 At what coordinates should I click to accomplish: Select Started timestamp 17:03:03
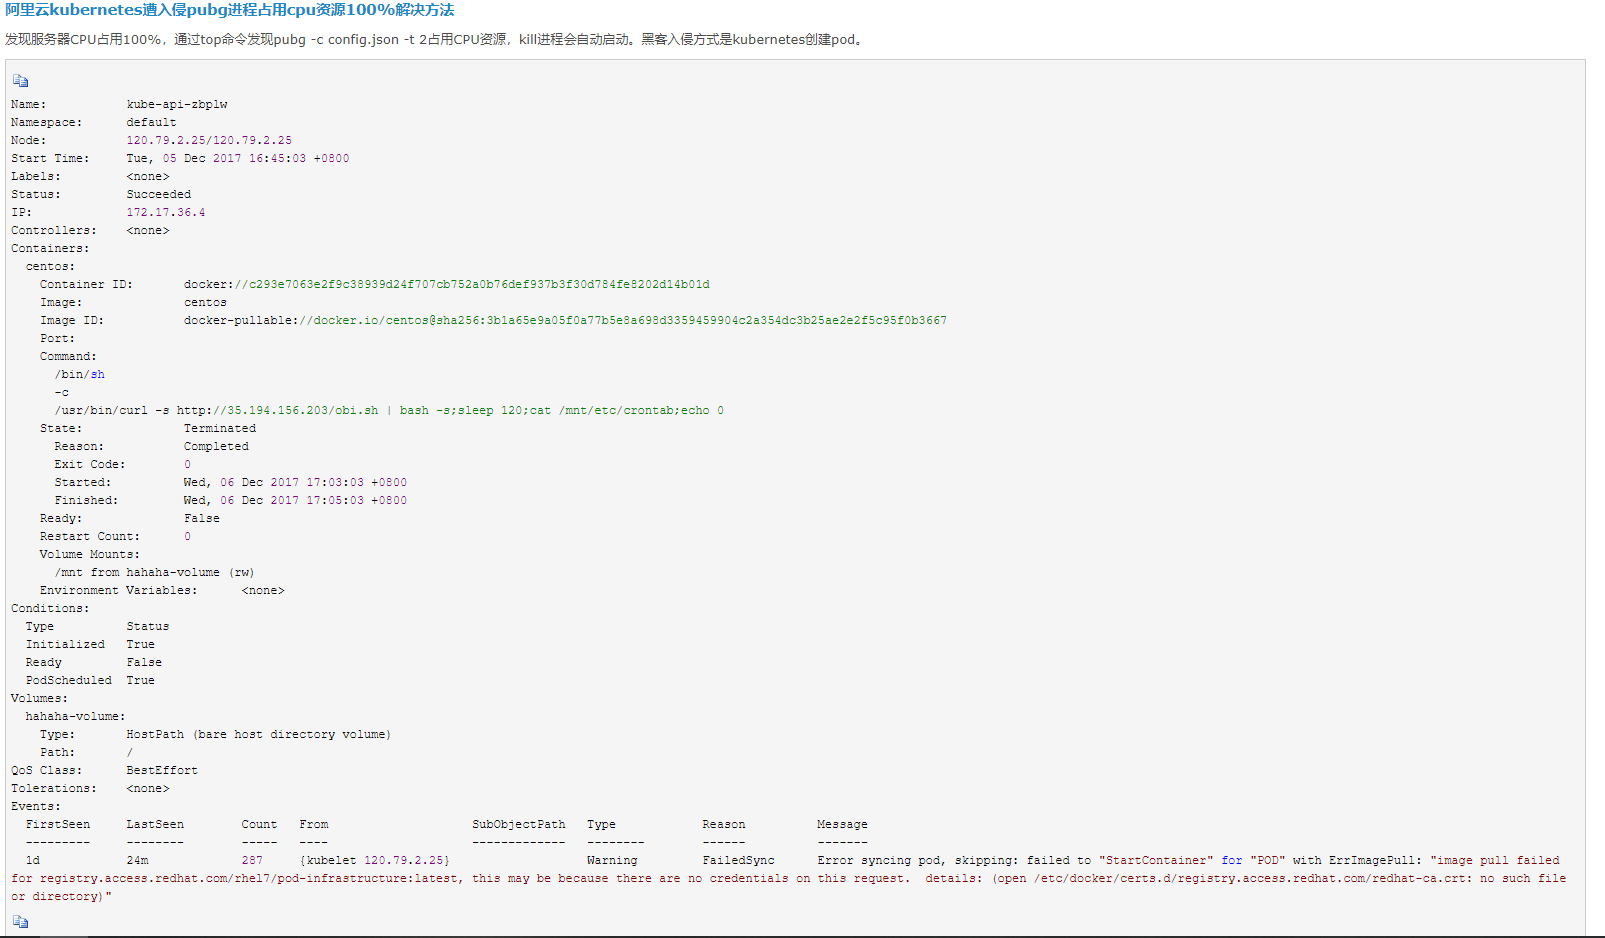[295, 482]
